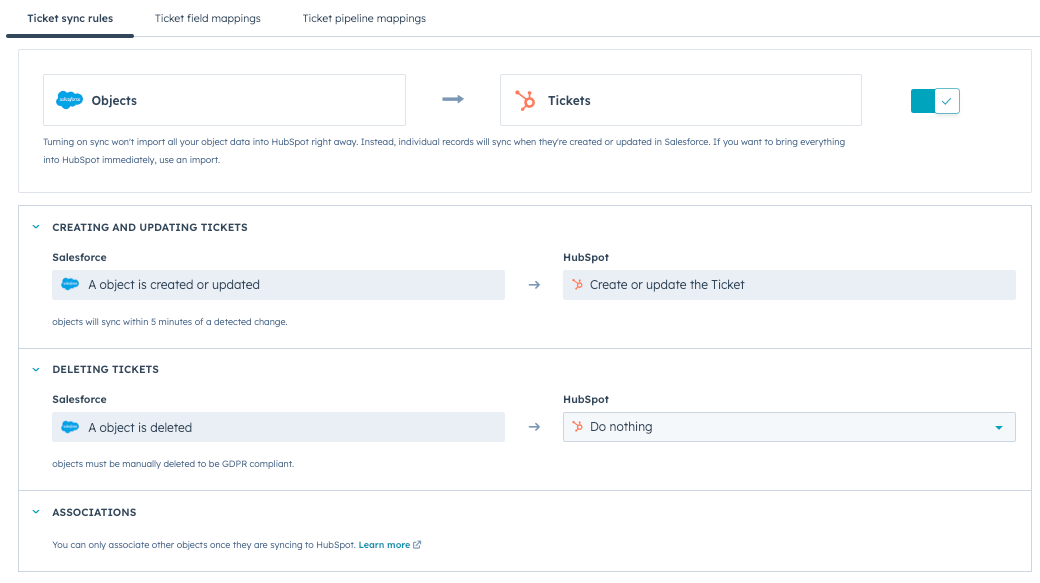The width and height of the screenshot is (1040, 583).
Task: Click the arrow icon between Objects and Tickets
Action: coord(453,99)
